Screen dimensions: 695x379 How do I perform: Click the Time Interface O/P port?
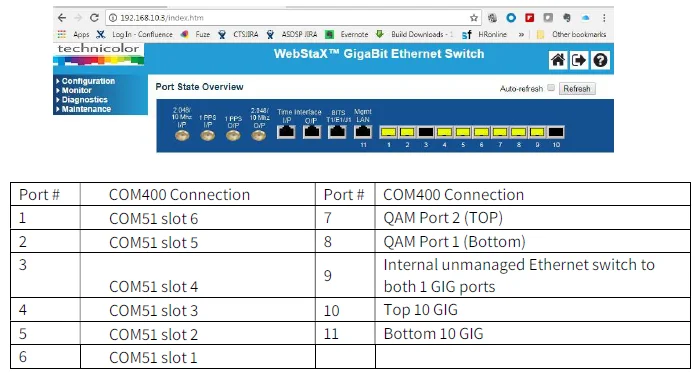pyautogui.click(x=312, y=132)
